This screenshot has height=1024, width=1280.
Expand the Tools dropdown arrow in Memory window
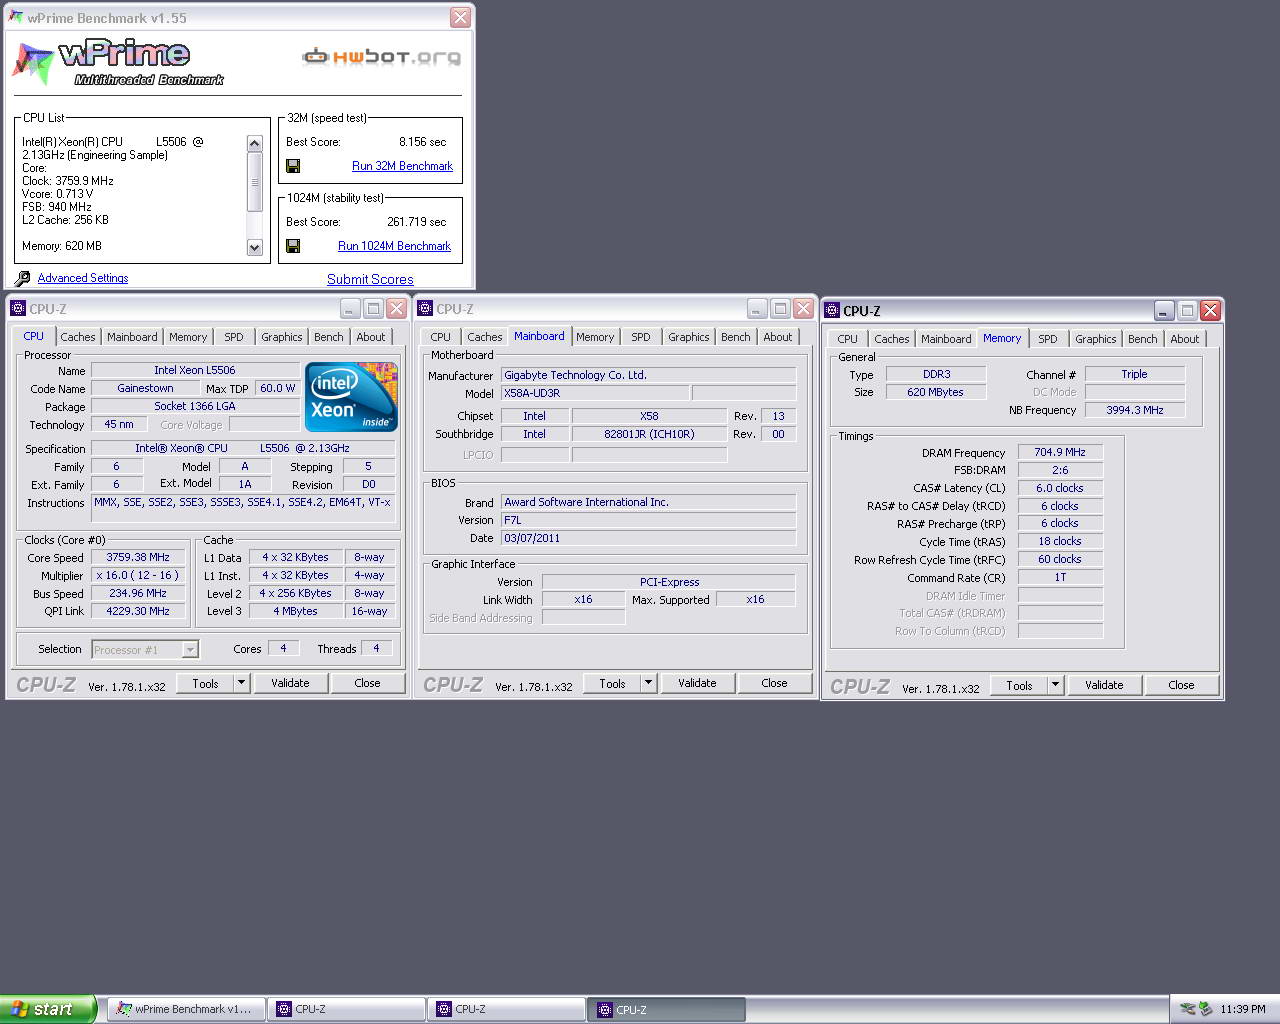click(1055, 685)
